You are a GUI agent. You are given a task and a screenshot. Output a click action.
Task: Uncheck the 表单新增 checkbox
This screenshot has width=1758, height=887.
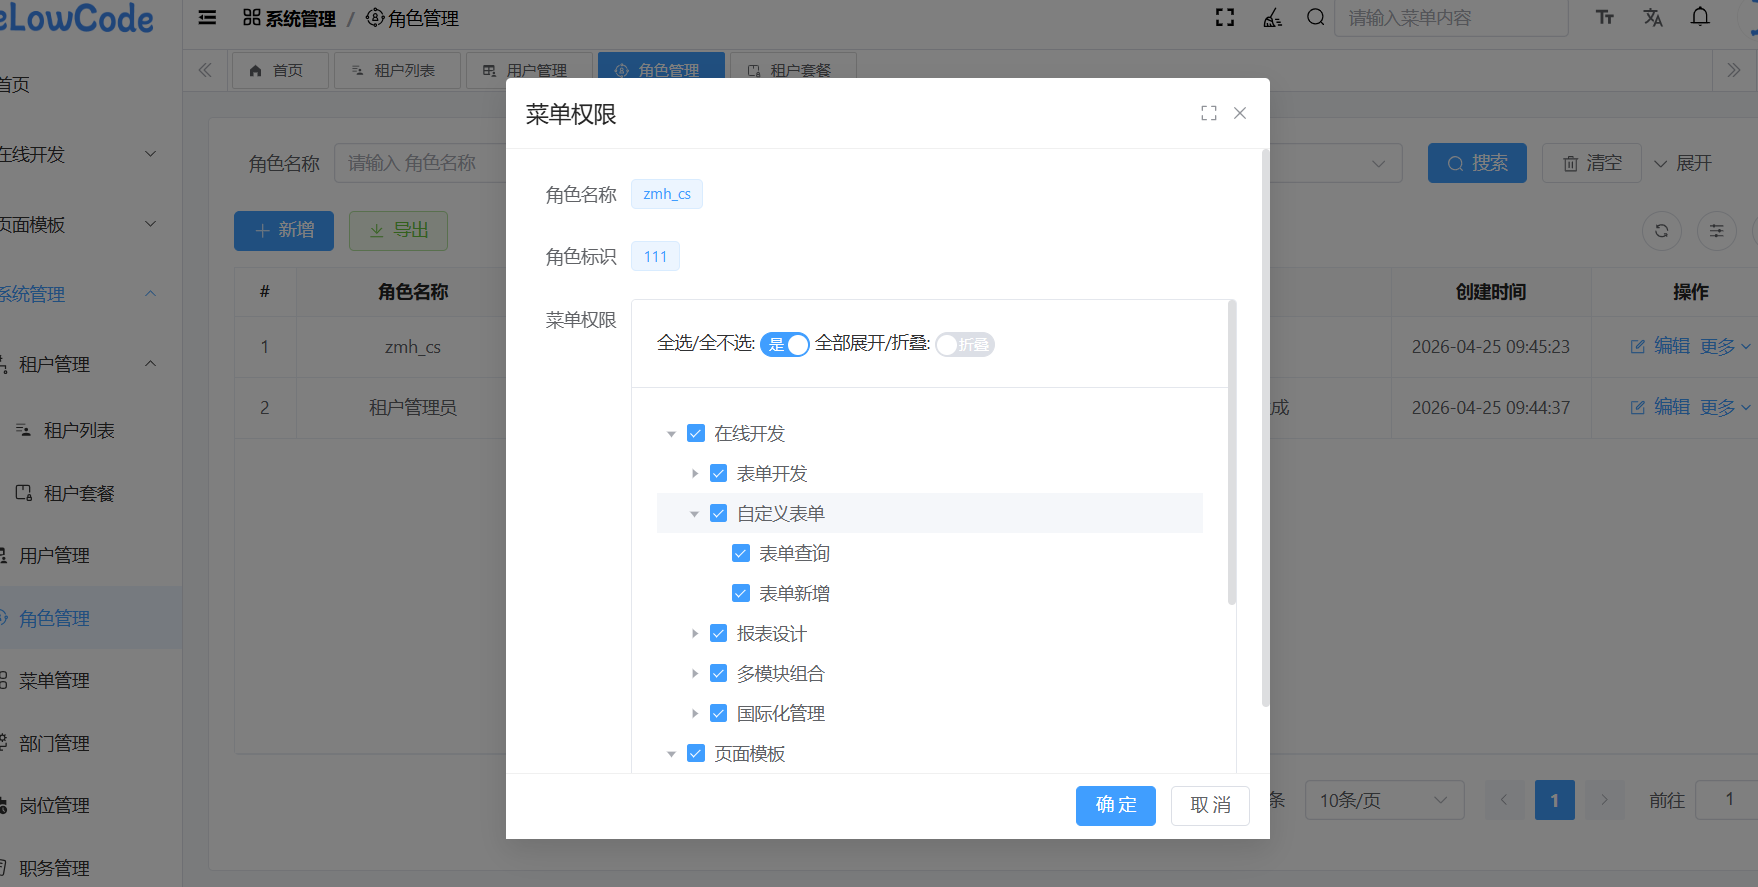[741, 593]
